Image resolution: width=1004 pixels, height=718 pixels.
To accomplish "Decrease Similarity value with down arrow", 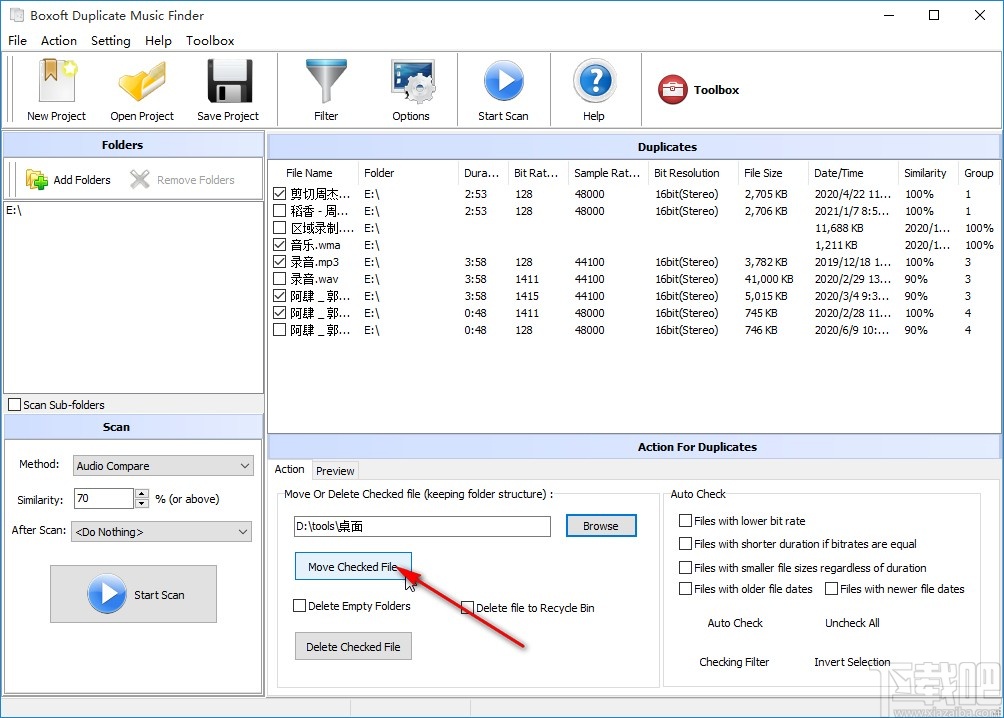I will coord(142,503).
